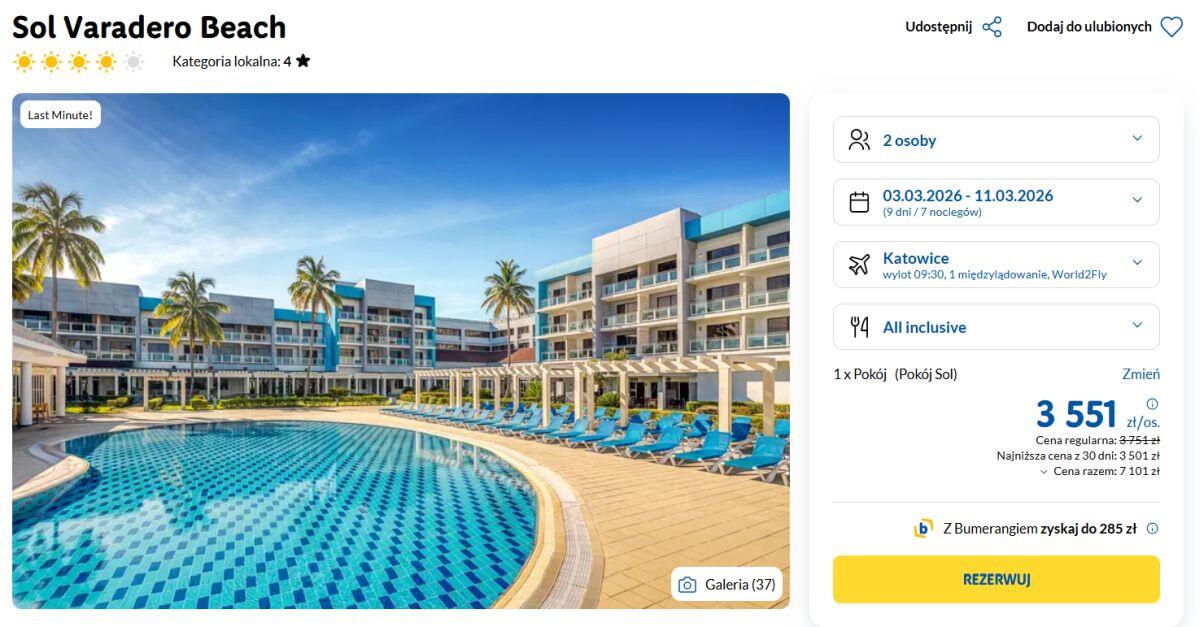Click the info icon next to Bumerang offer
This screenshot has height=627, width=1200.
tap(1152, 529)
